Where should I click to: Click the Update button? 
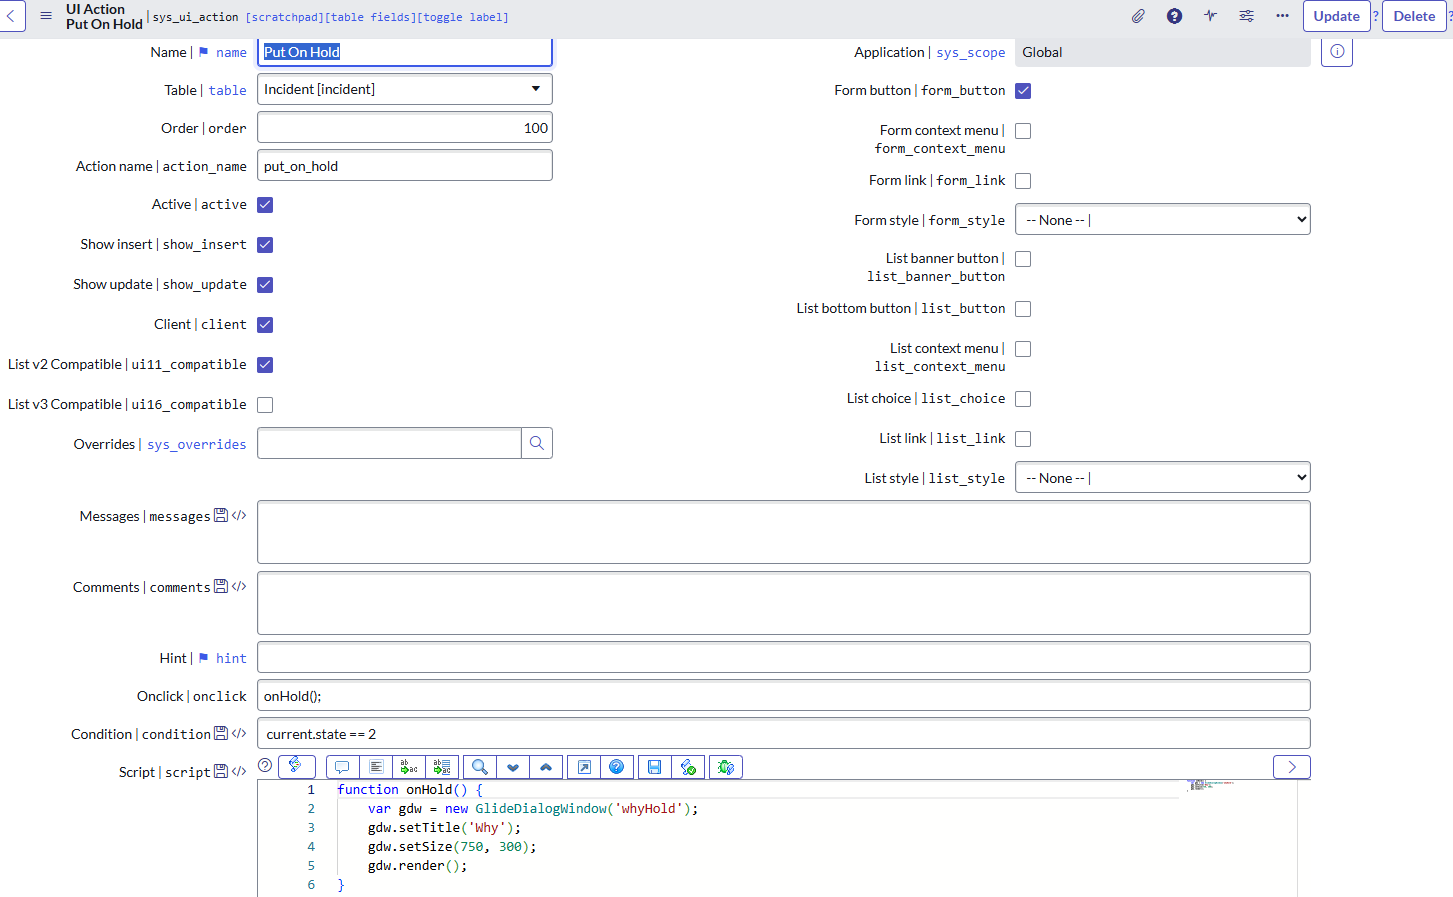(x=1337, y=16)
